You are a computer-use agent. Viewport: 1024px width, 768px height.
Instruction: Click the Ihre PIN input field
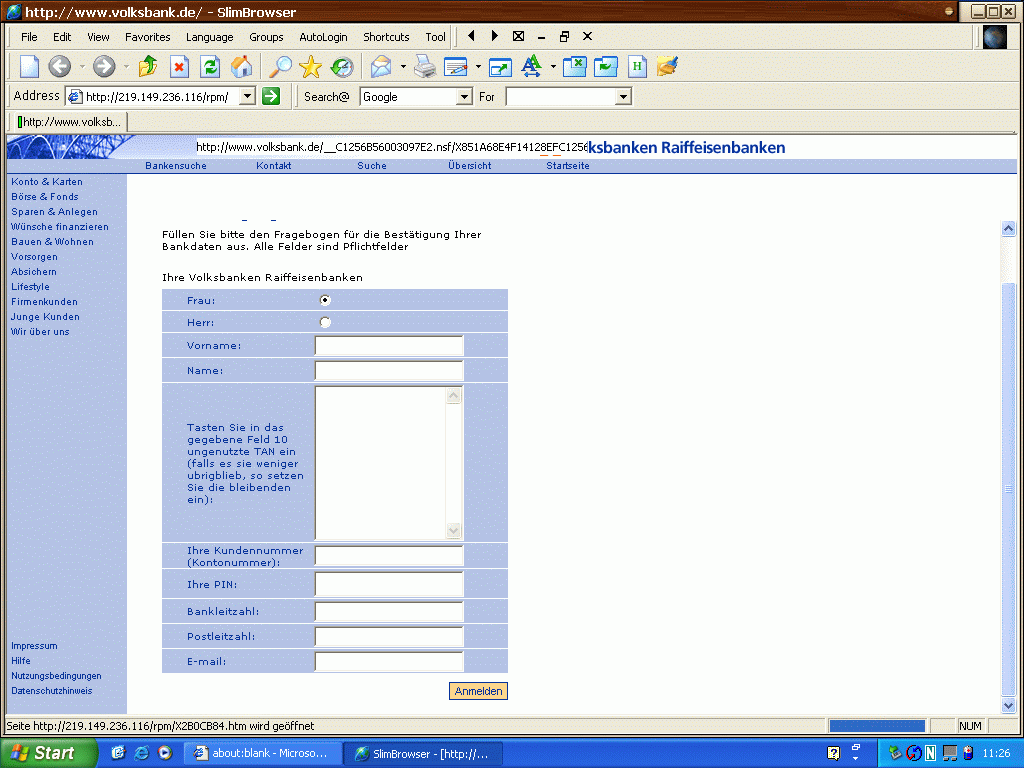(x=389, y=584)
